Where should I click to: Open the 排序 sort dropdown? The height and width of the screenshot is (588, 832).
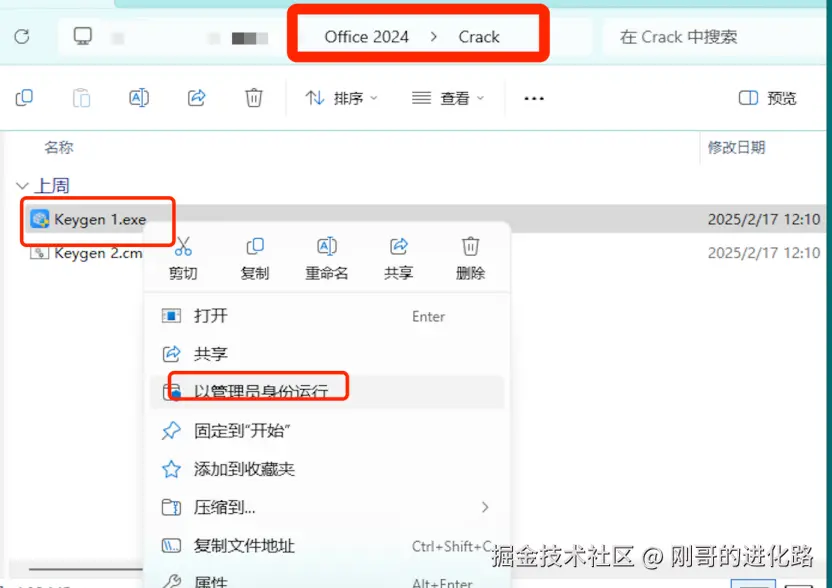[341, 98]
